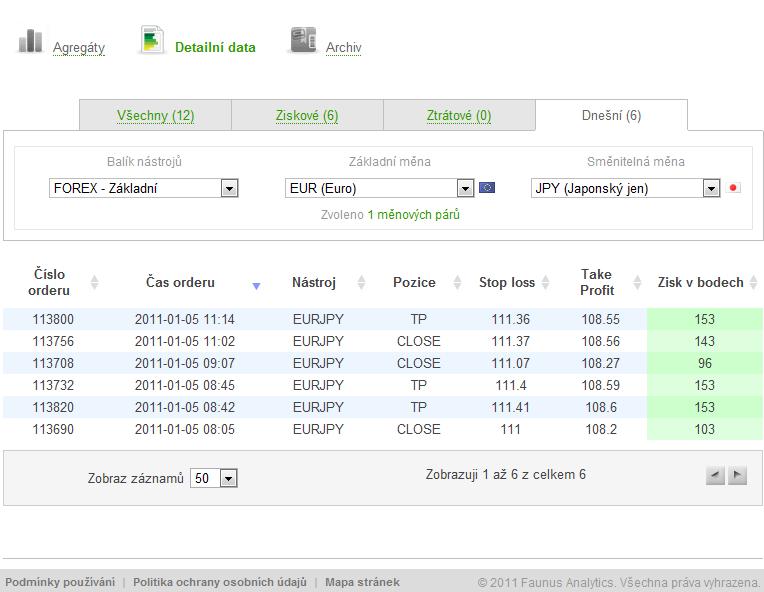764x592 pixels.
Task: Click Pozice column header text
Action: (x=414, y=282)
